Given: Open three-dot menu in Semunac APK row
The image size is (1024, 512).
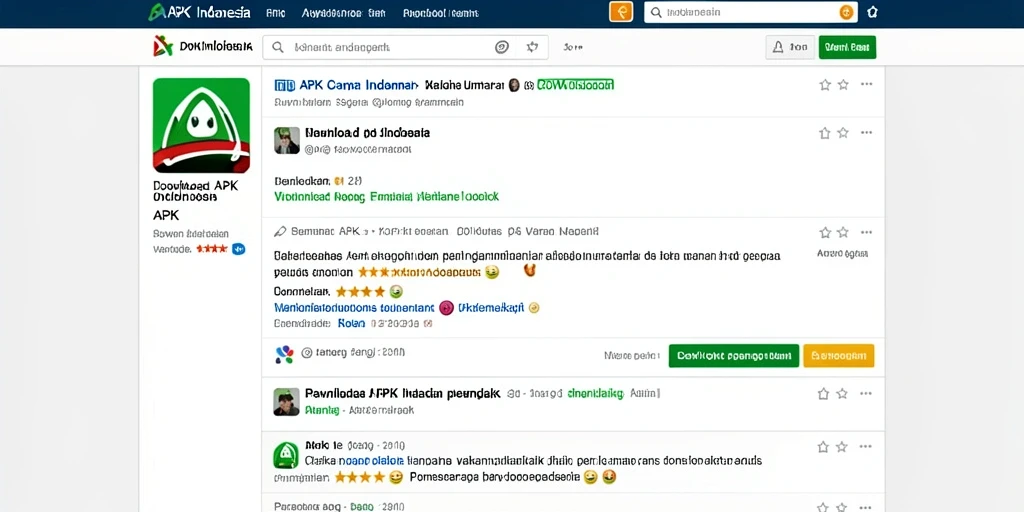Looking at the screenshot, I should pyautogui.click(x=867, y=232).
